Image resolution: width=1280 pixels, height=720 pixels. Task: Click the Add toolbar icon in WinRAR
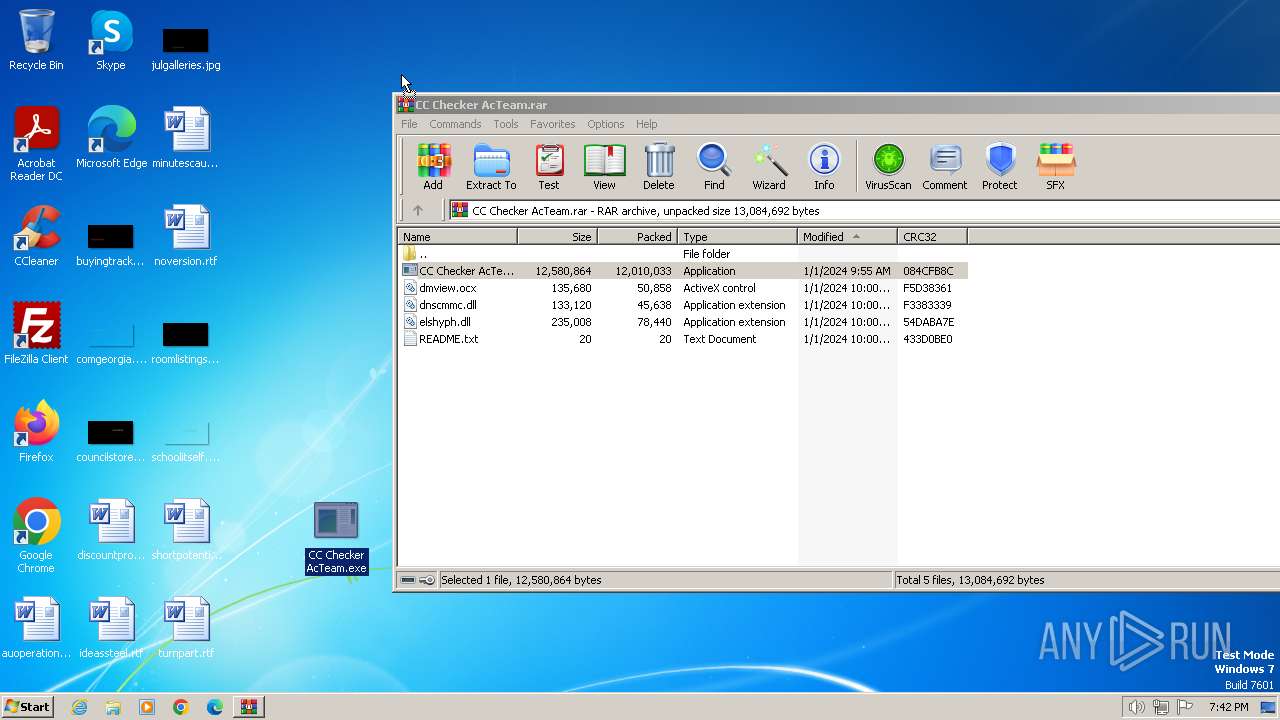433,166
